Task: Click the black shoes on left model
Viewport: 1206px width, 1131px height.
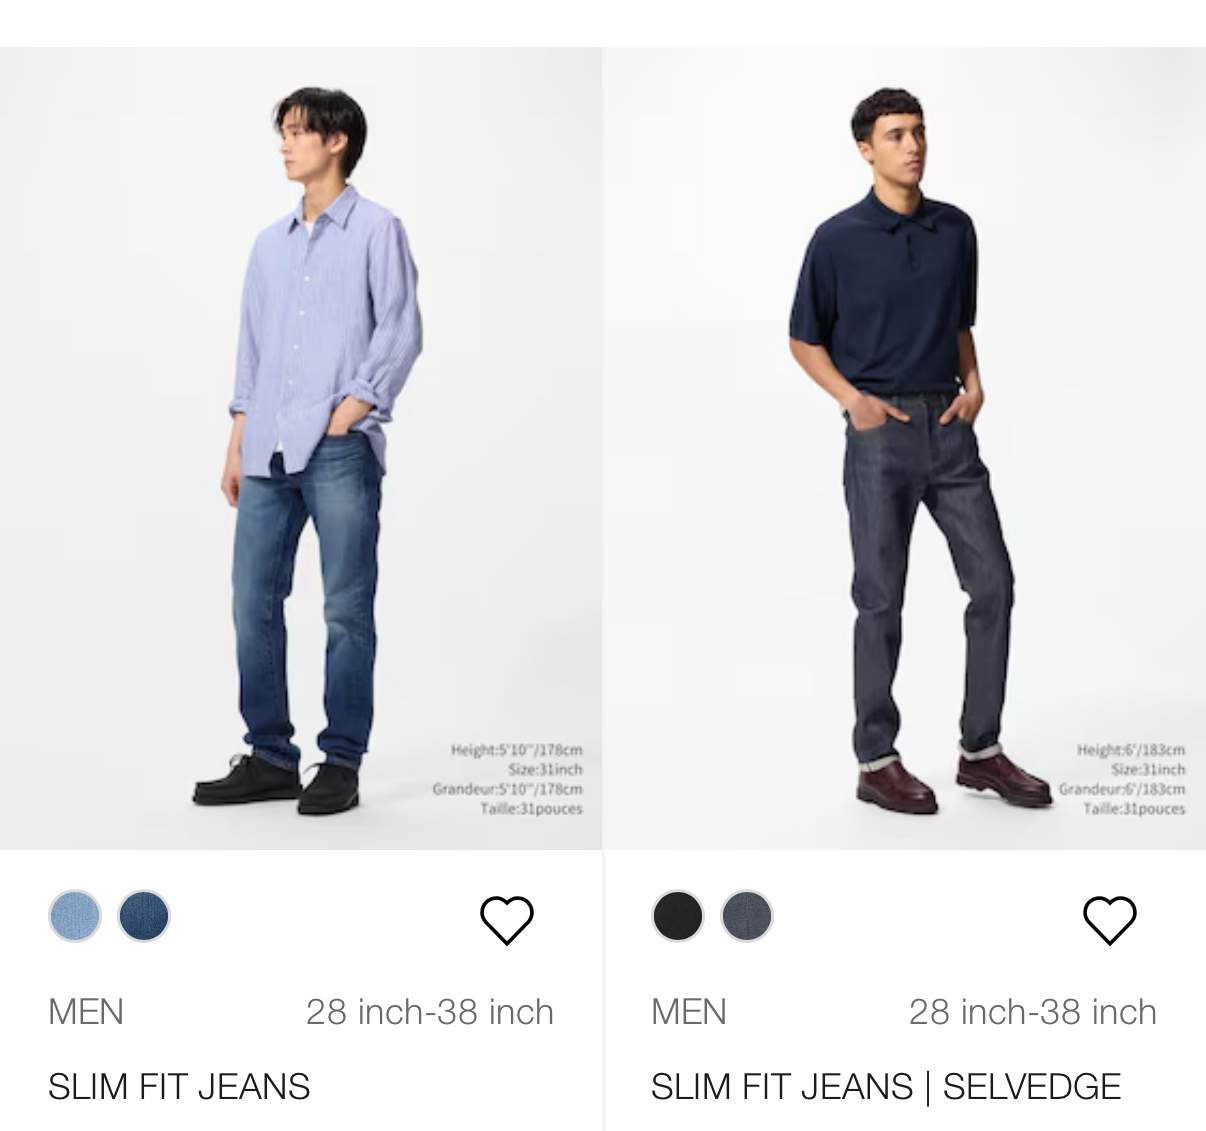Action: 276,782
